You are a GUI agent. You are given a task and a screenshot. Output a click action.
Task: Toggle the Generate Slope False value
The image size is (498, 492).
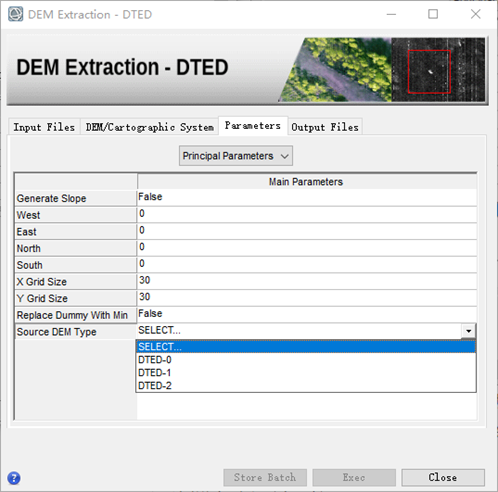(x=307, y=198)
